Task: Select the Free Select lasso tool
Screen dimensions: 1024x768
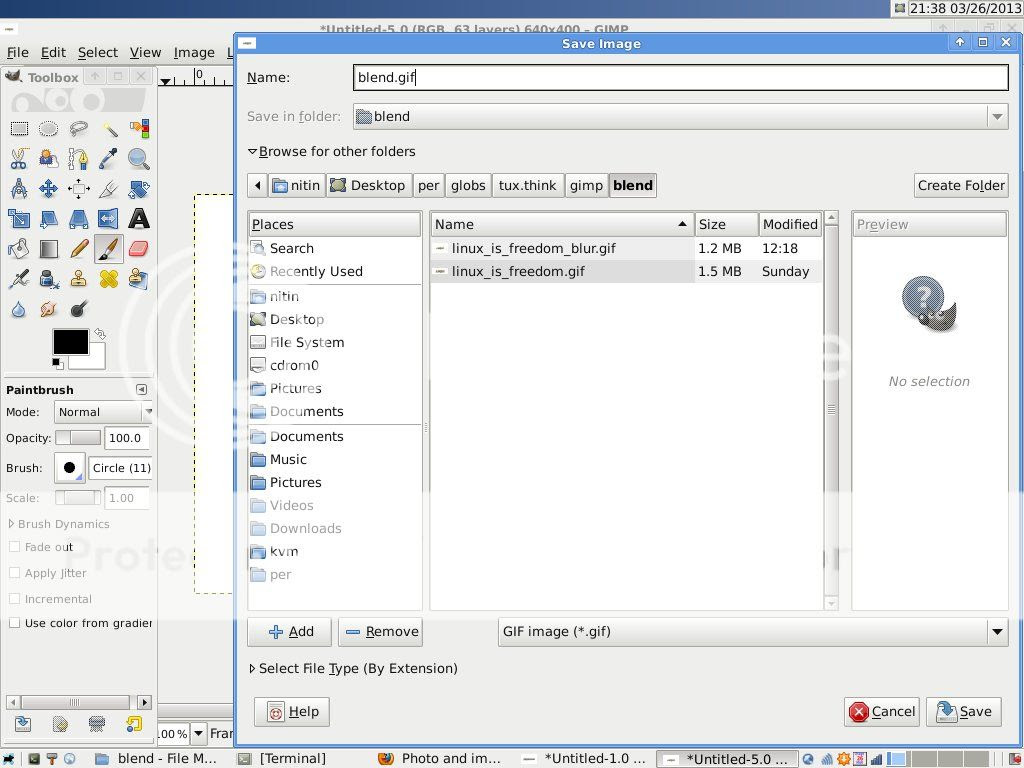Action: [x=78, y=129]
